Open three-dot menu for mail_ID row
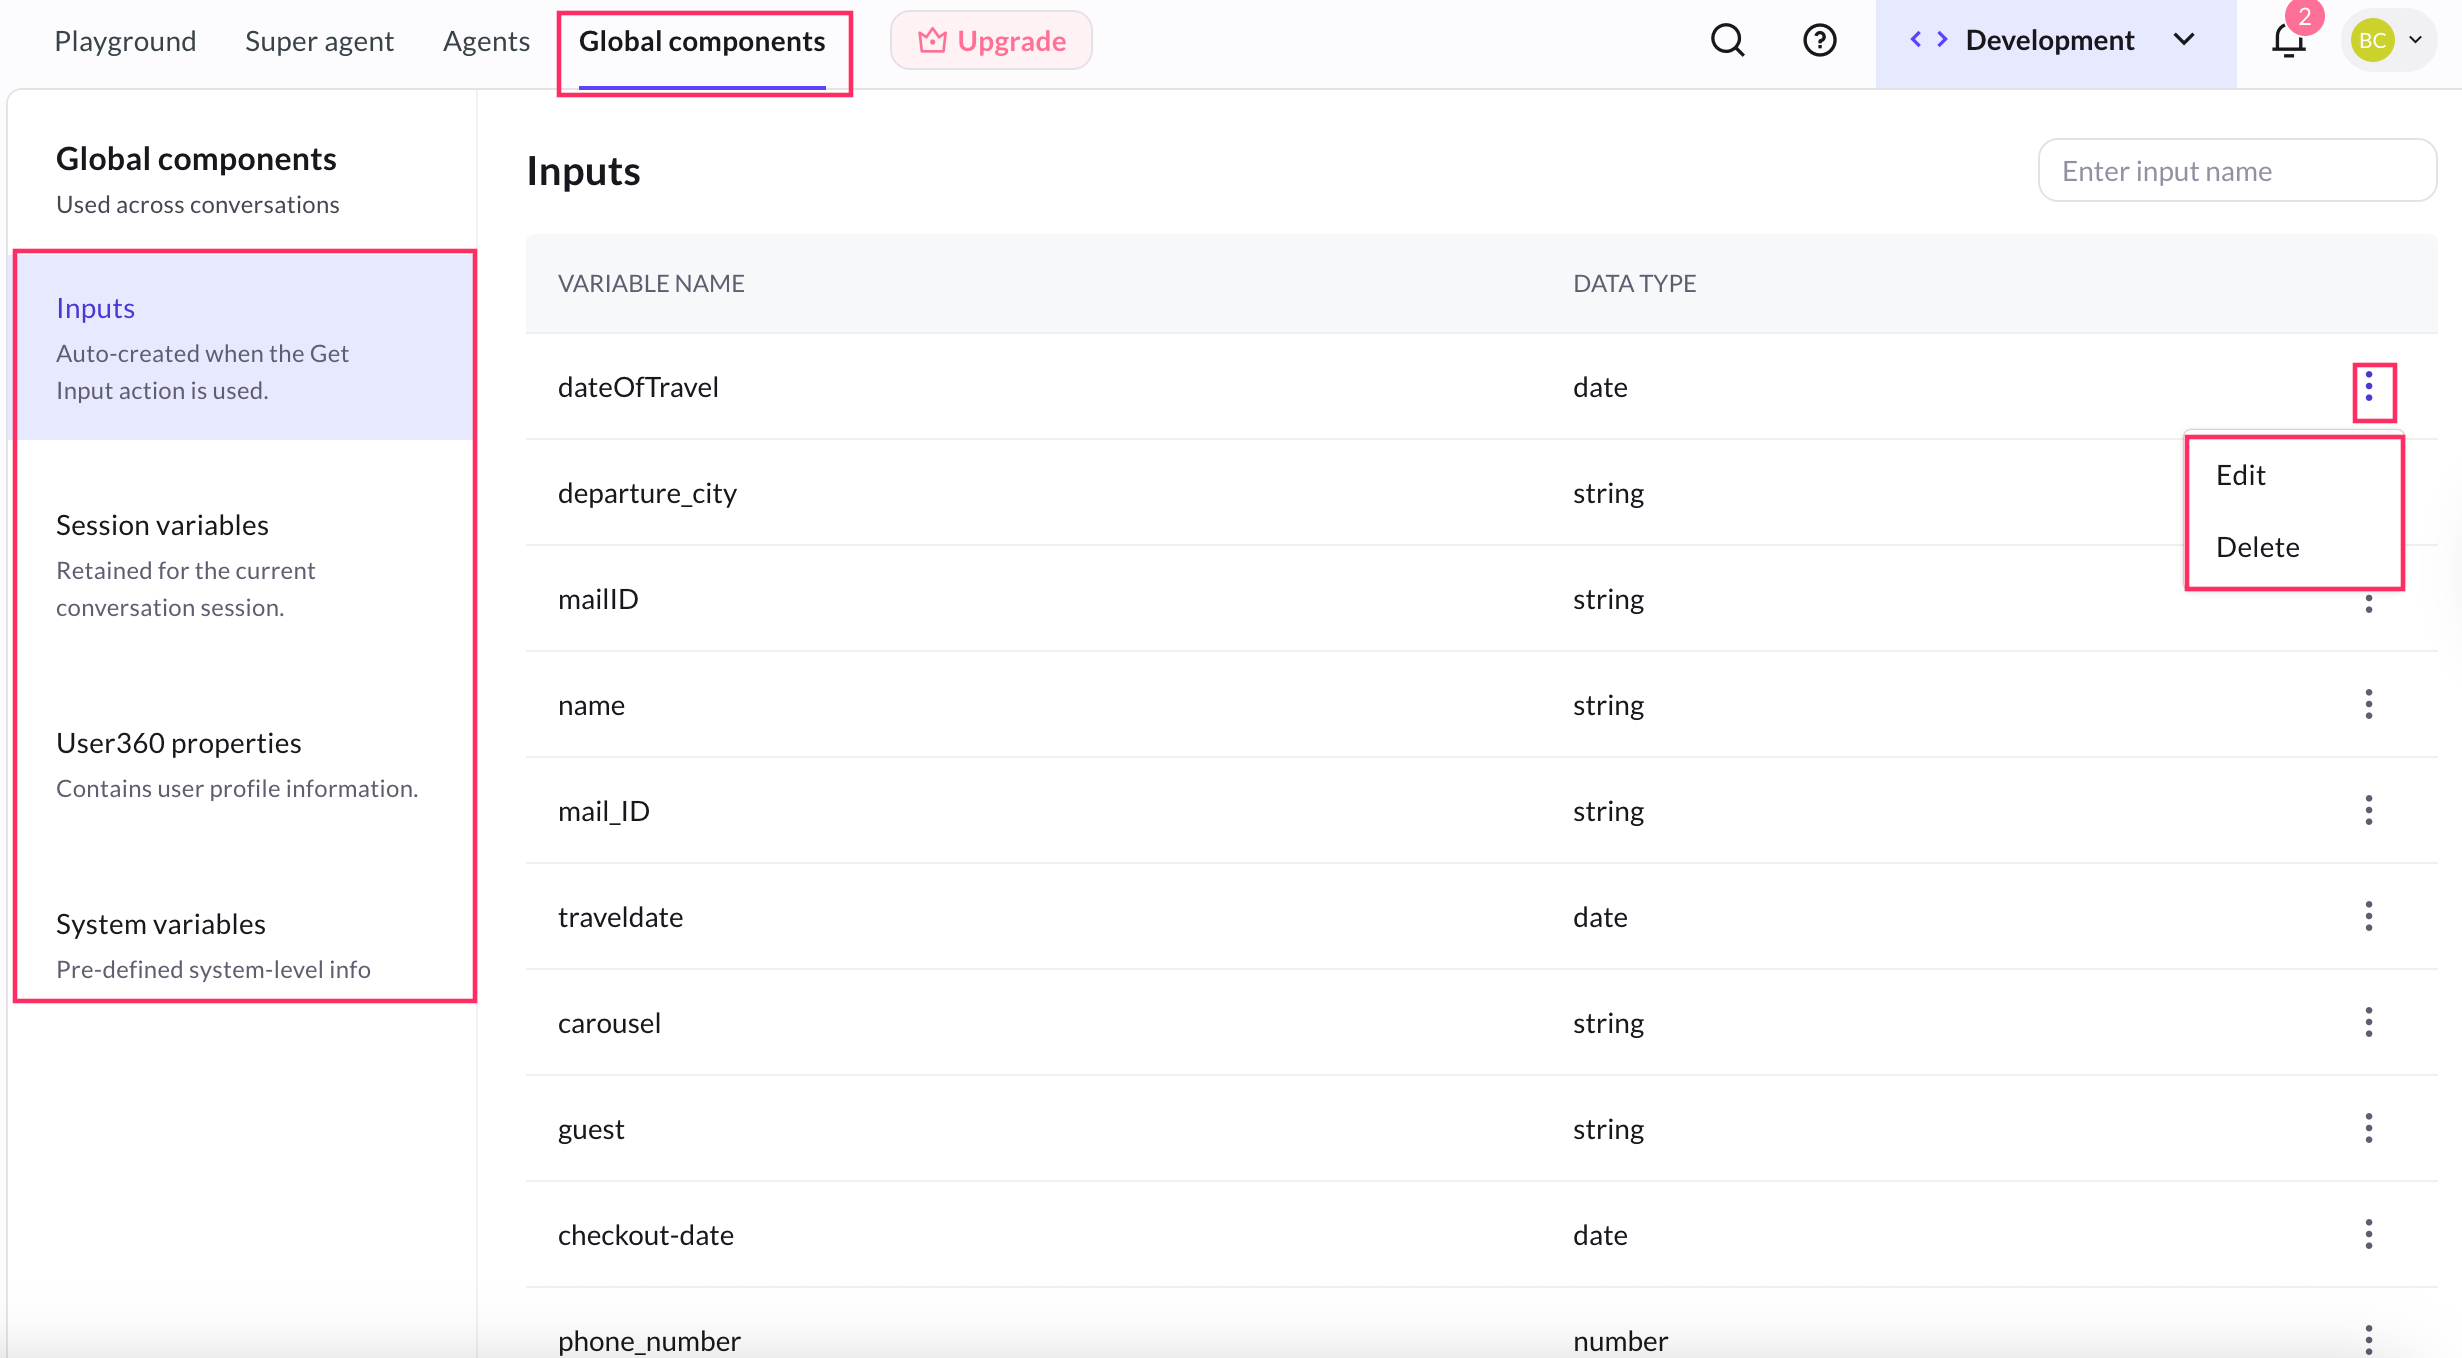Image resolution: width=2462 pixels, height=1358 pixels. tap(2369, 811)
